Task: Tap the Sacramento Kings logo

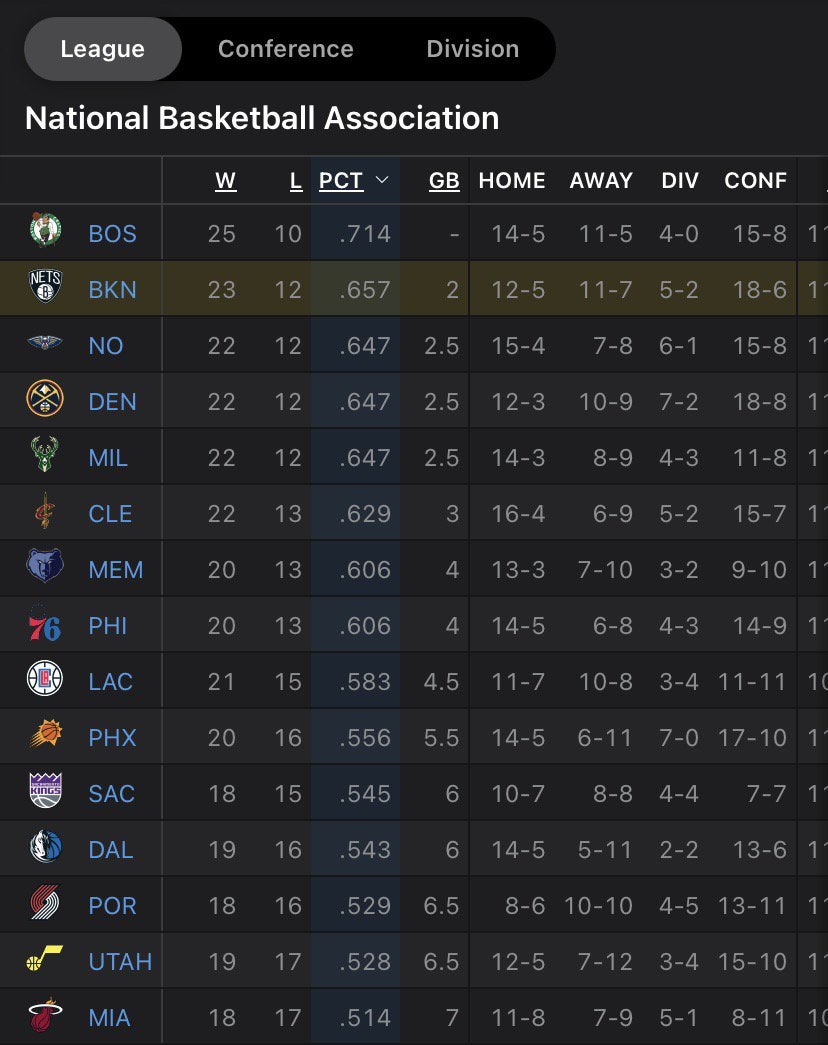Action: pyautogui.click(x=45, y=793)
